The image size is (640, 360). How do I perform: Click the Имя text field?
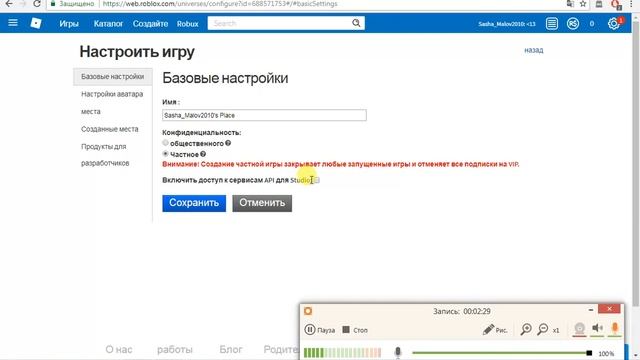264,115
